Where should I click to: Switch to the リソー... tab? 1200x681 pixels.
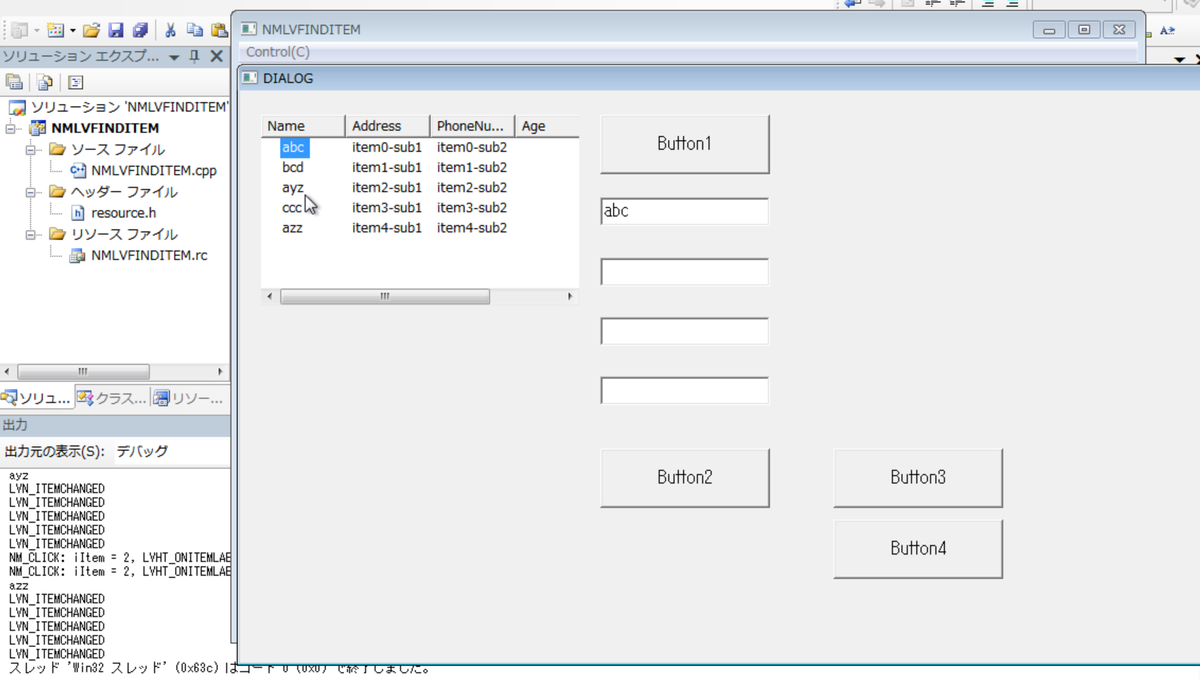pyautogui.click(x=188, y=398)
